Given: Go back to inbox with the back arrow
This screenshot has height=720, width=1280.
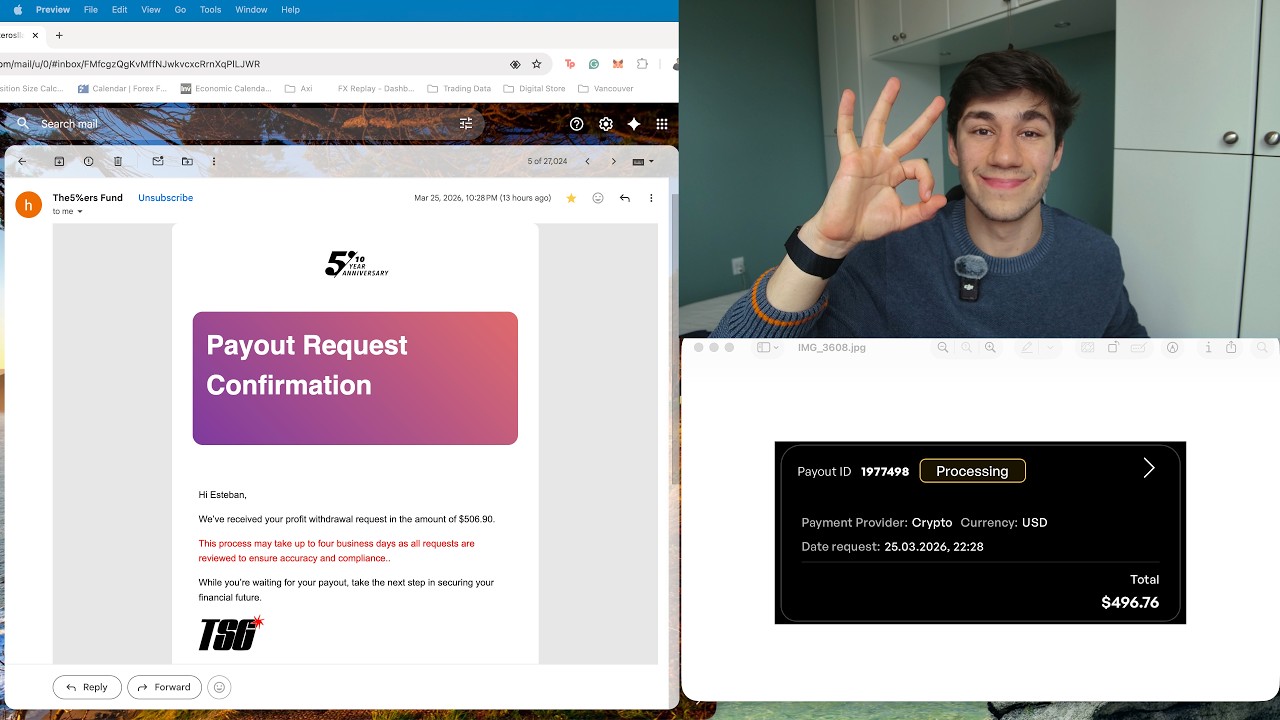Looking at the screenshot, I should pos(22,161).
